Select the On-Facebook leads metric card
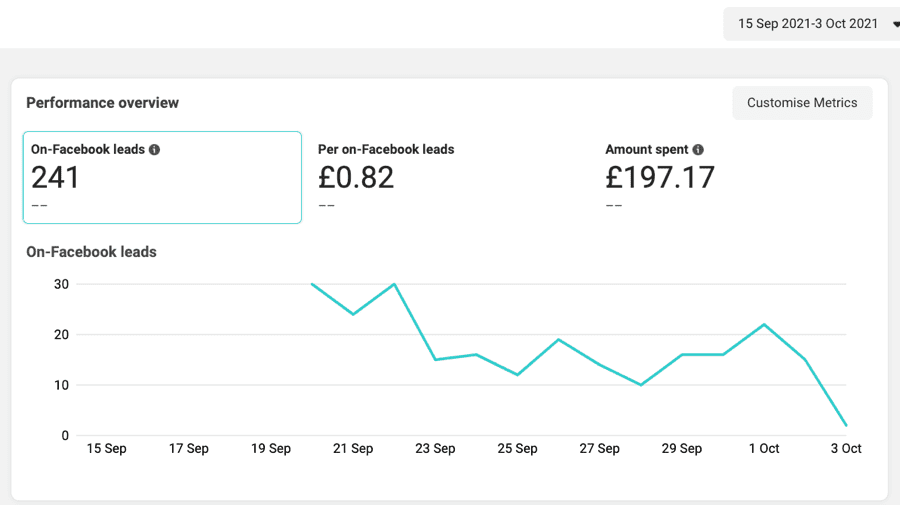Image resolution: width=900 pixels, height=505 pixels. (162, 177)
